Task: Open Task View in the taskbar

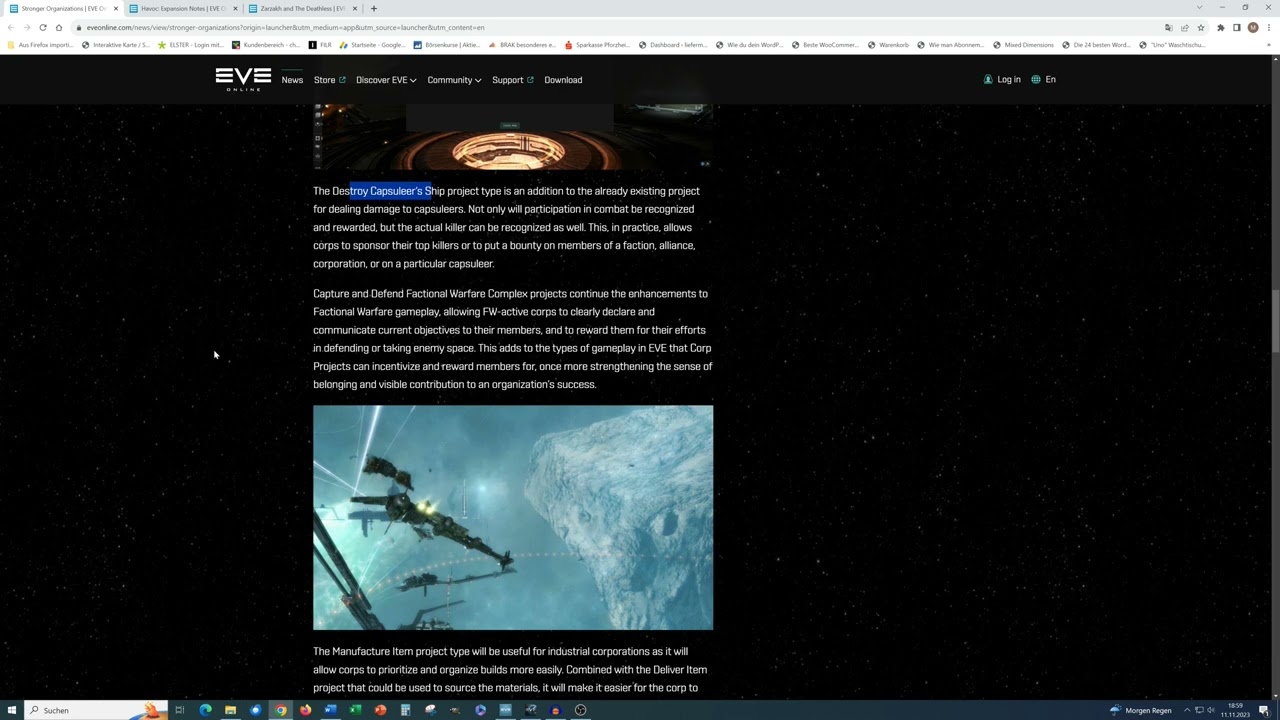Action: pos(180,710)
